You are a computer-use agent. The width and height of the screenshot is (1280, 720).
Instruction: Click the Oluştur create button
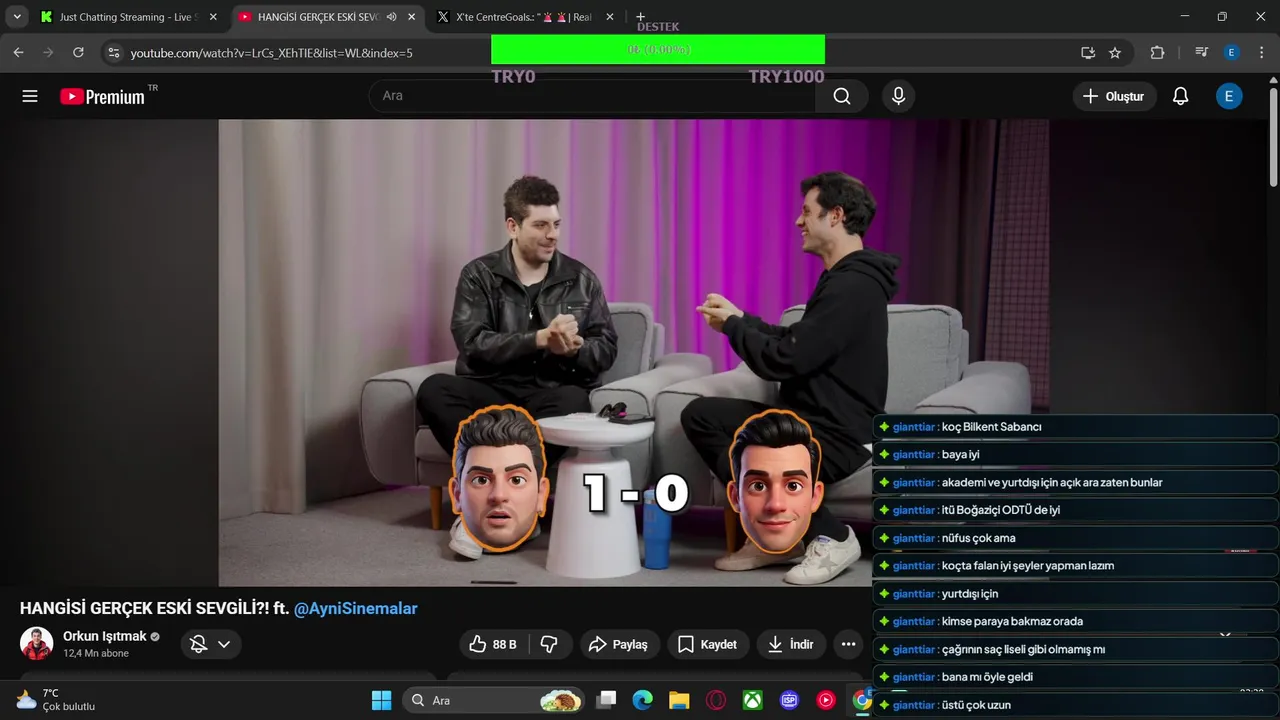coord(1114,96)
